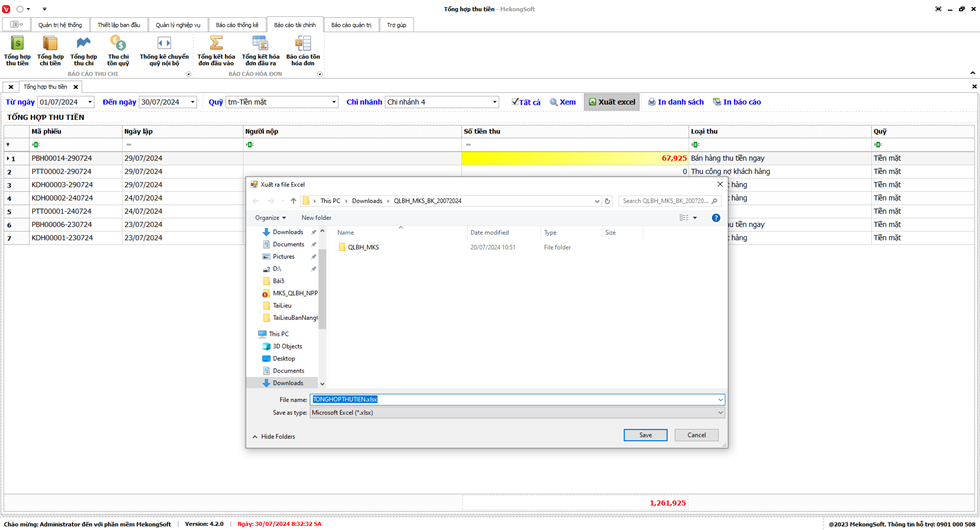Select Downloads under Quick access
980x530 pixels.
click(288, 232)
